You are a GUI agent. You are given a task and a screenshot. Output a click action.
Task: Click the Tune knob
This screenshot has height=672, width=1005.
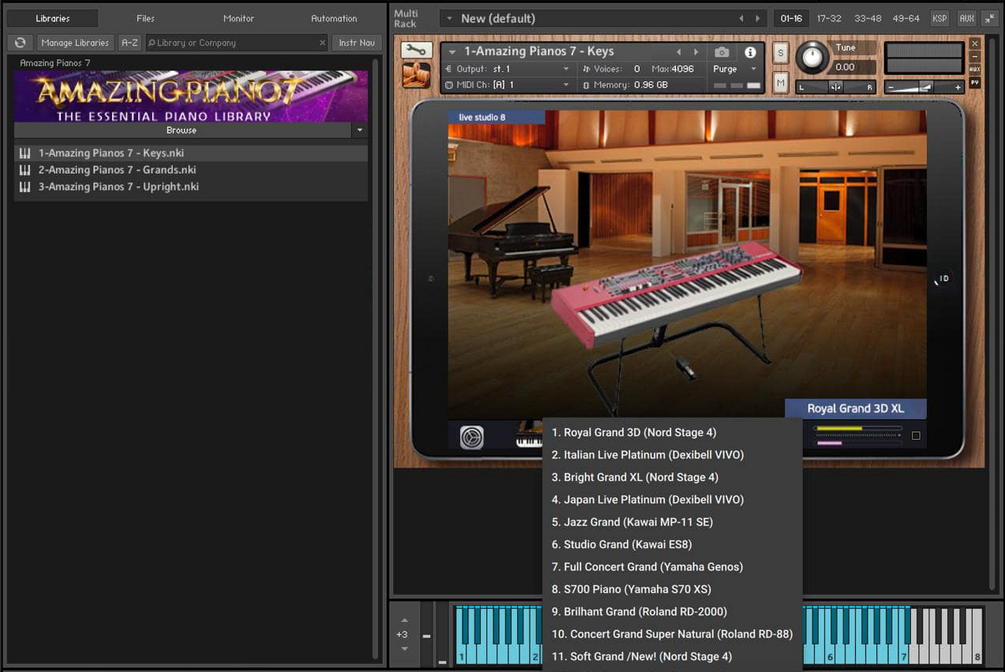[812, 56]
